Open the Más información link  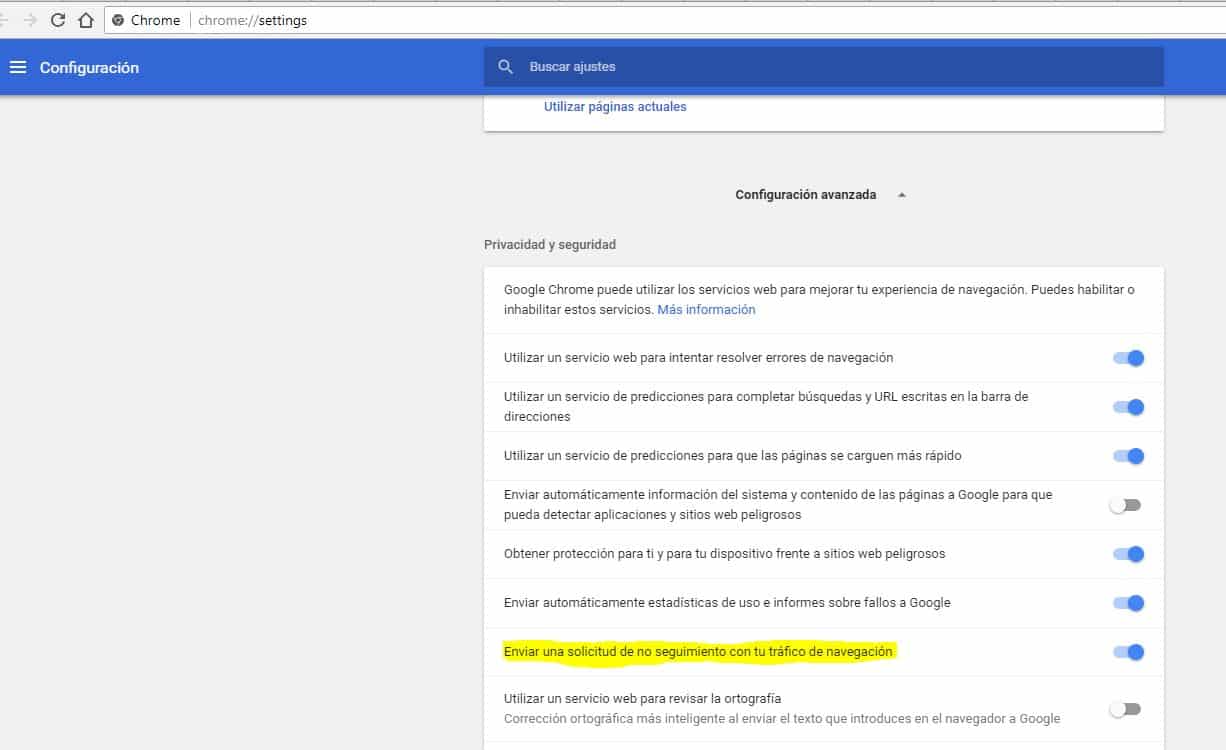[x=706, y=310]
